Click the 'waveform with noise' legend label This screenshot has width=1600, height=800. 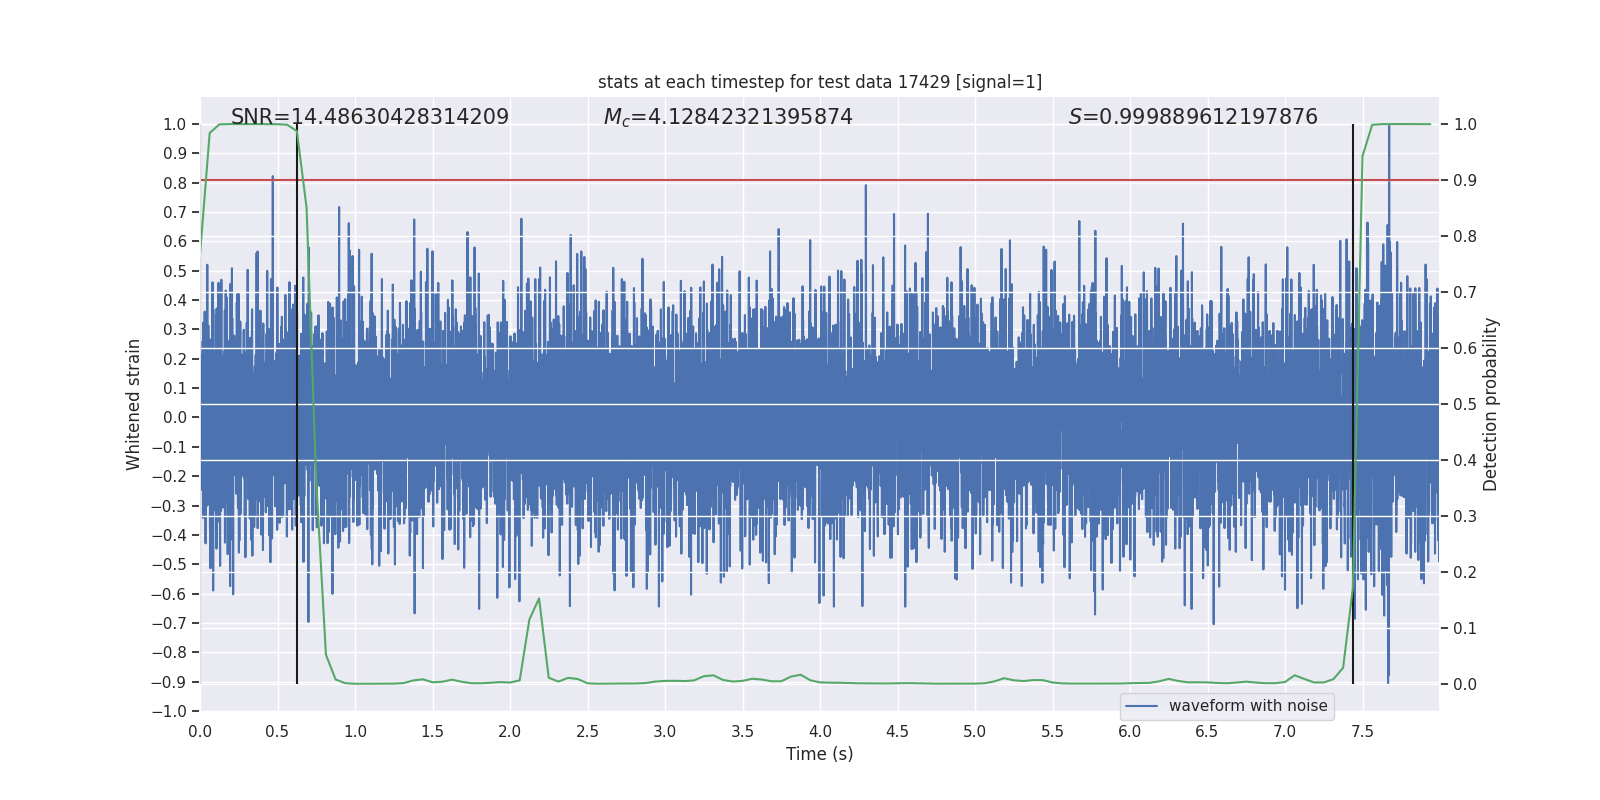(1247, 706)
